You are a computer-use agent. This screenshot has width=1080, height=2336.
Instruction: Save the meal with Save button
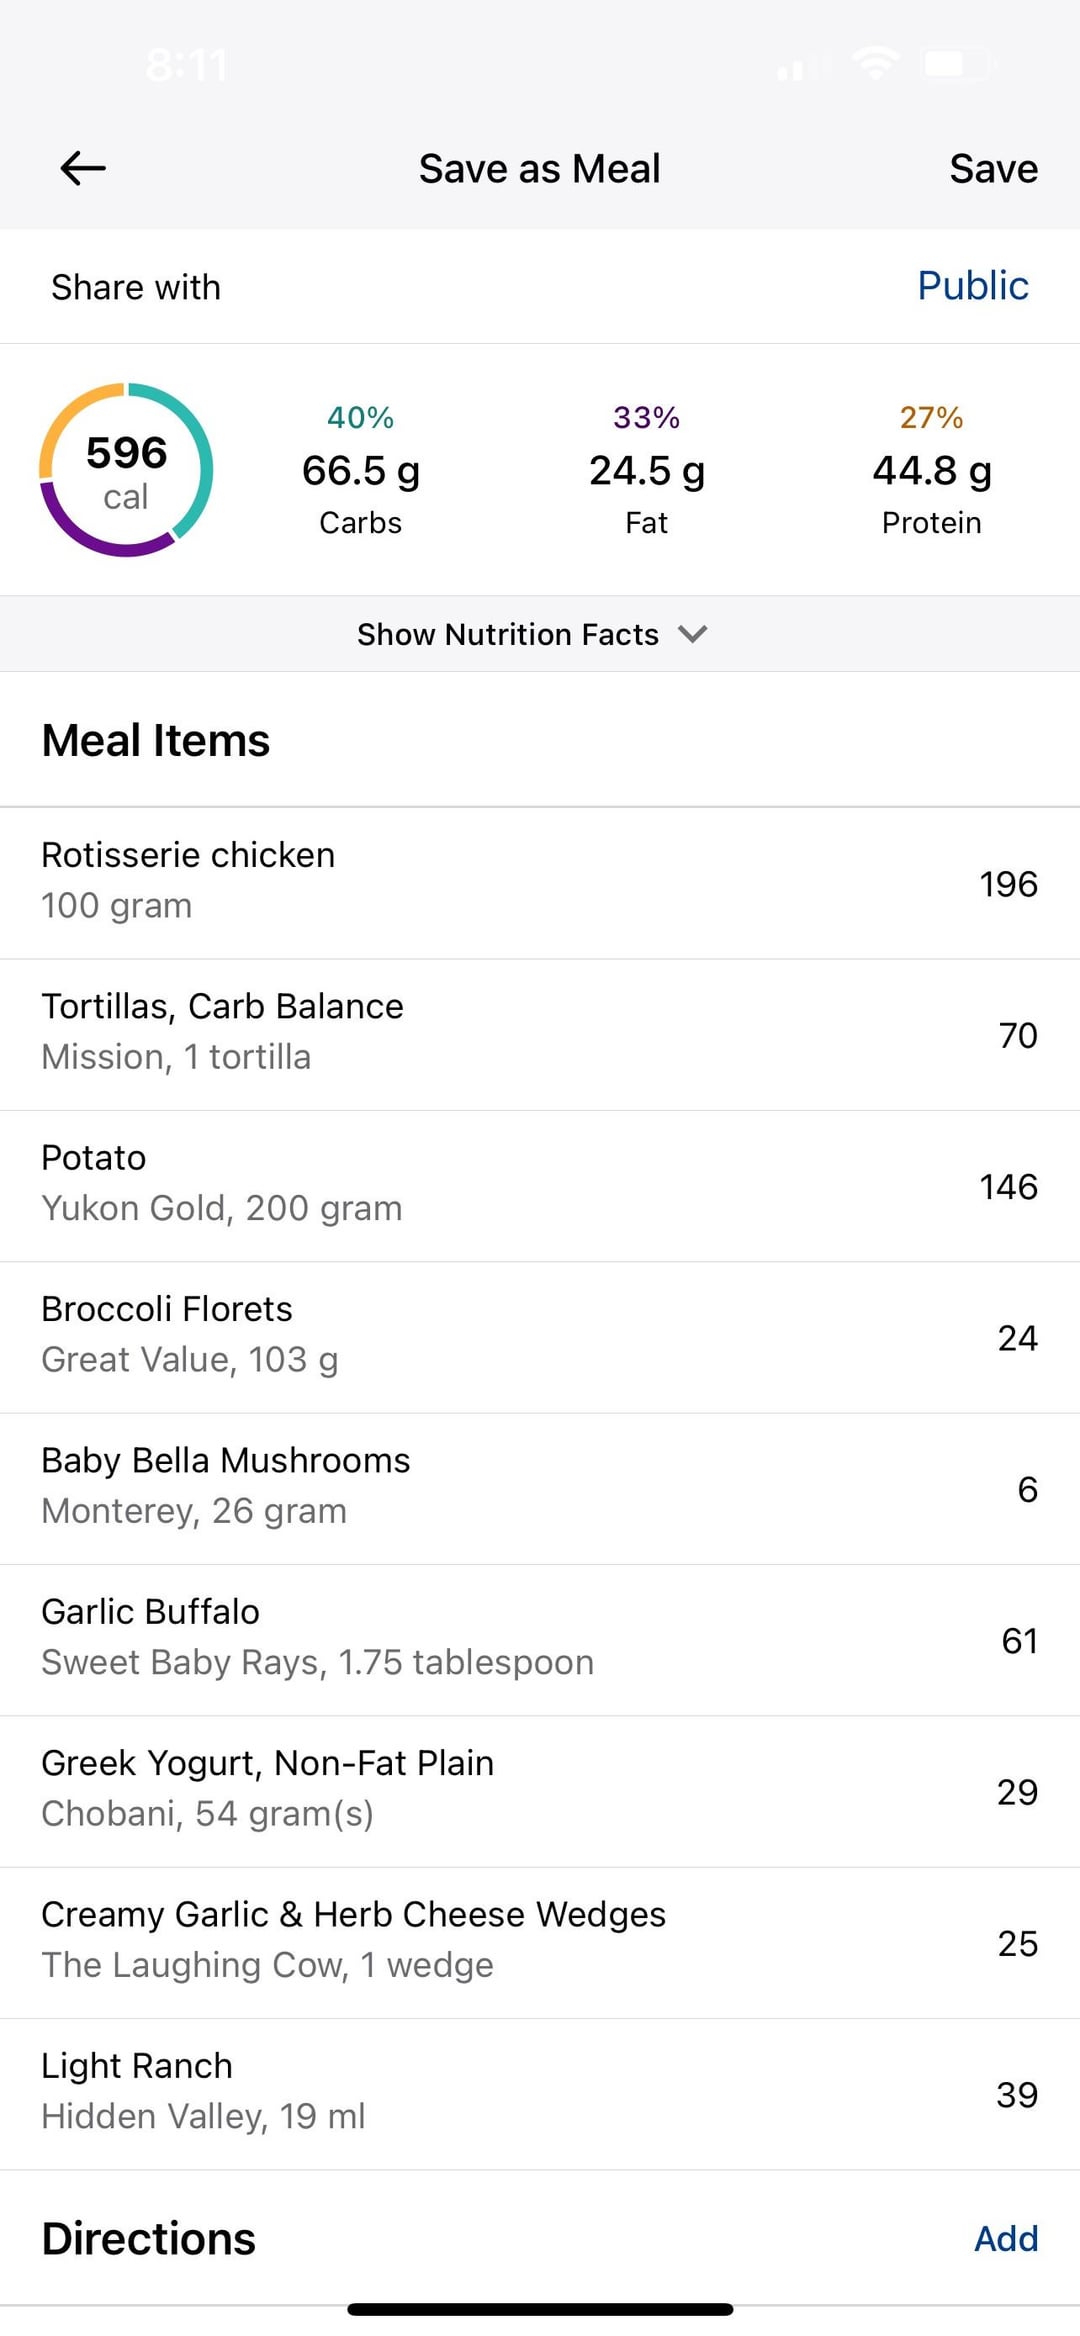(x=993, y=168)
